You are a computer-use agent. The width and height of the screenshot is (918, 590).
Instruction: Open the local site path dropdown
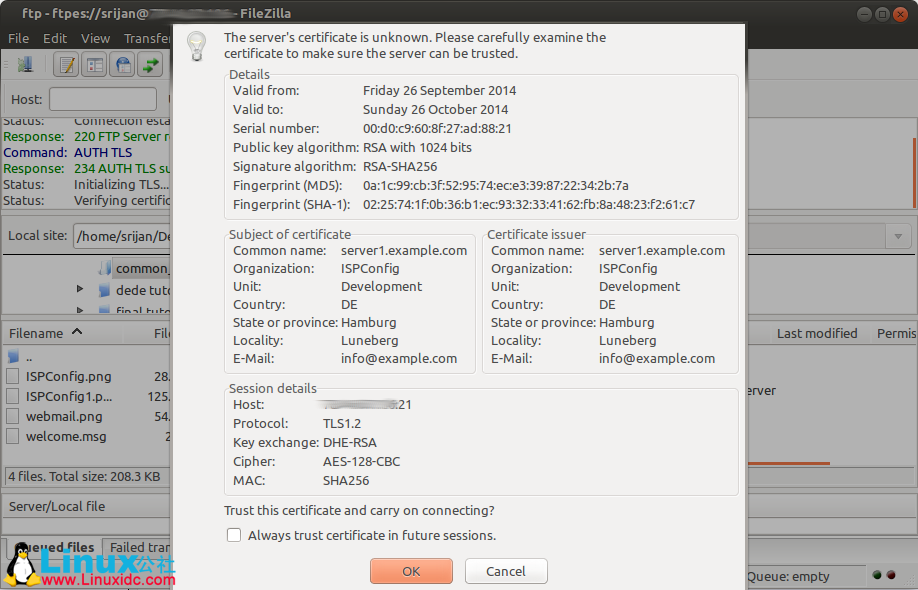pos(898,236)
